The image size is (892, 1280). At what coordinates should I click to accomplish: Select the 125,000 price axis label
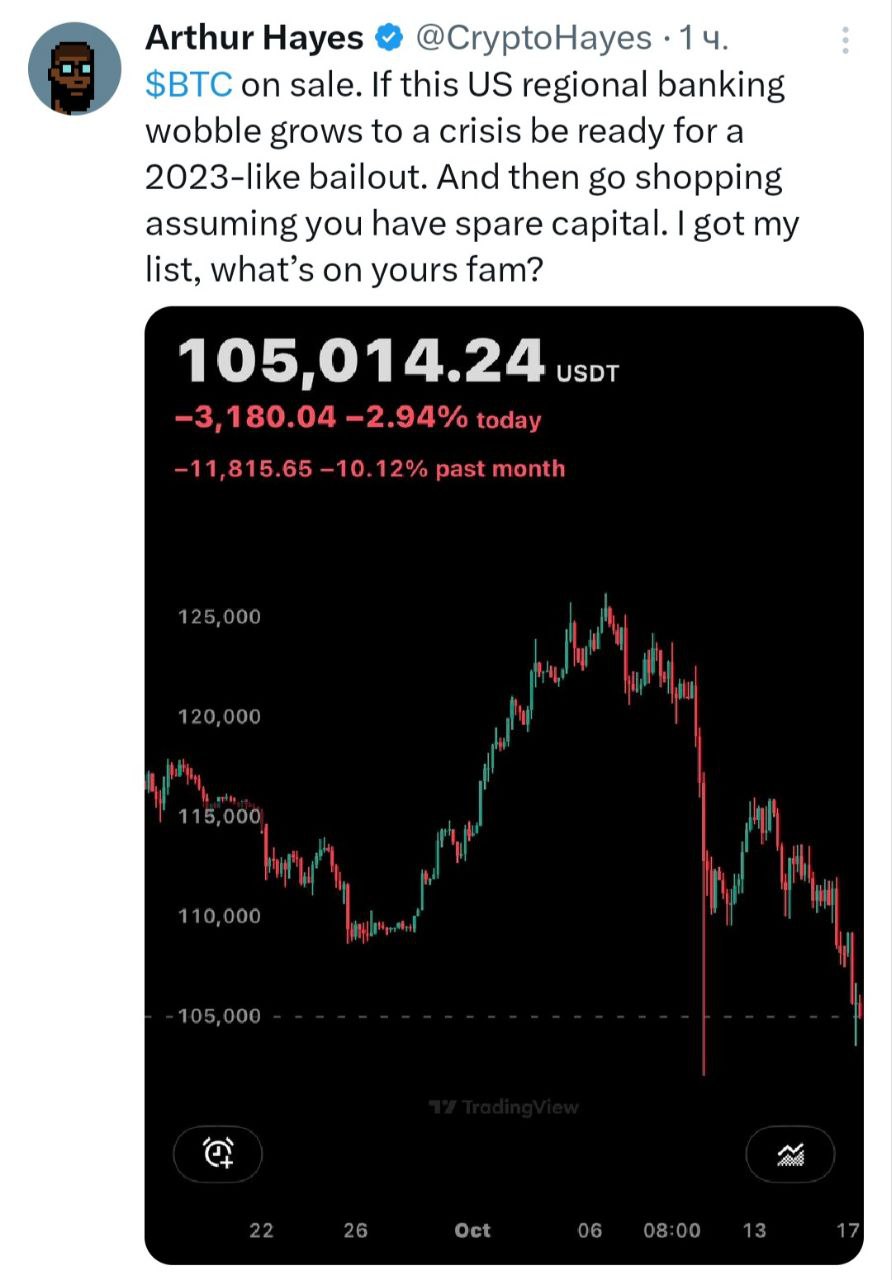click(x=219, y=617)
